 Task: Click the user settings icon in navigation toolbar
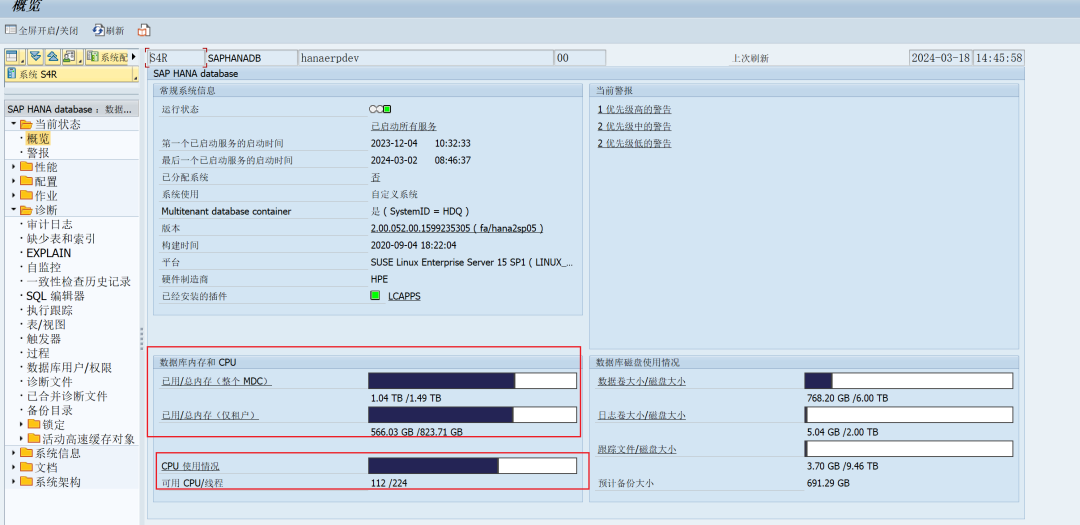point(69,56)
